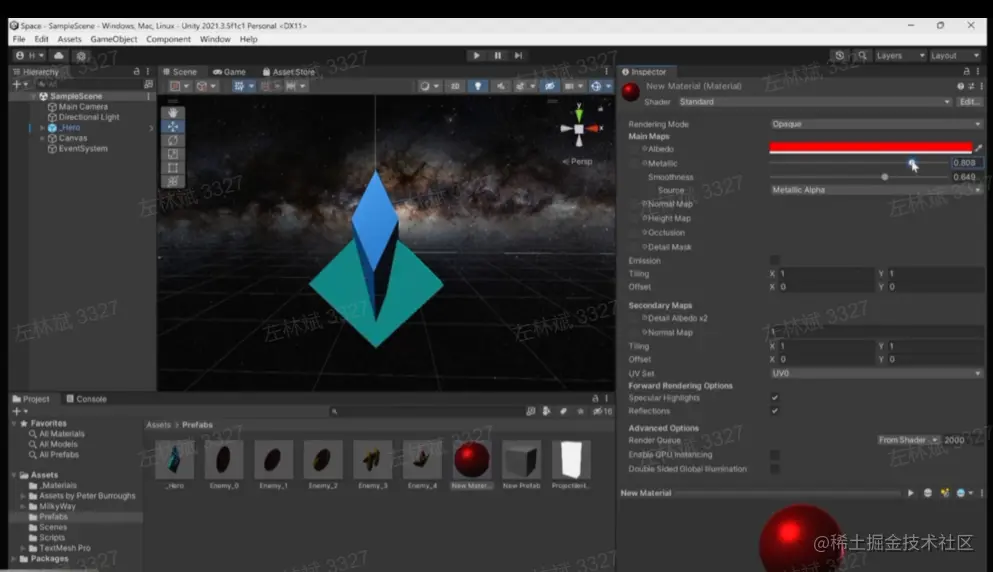Screen dimensions: 993x572
Task: Switch to the Asset Store tab
Action: 289,72
